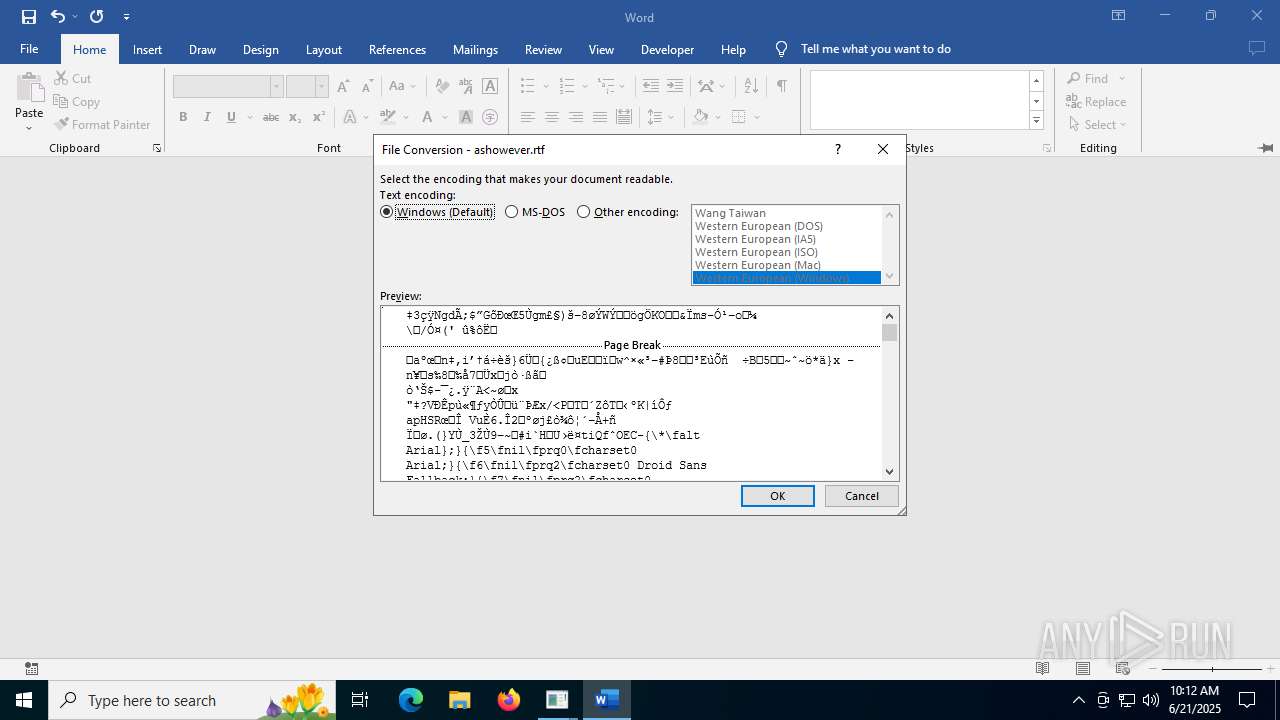This screenshot has height=720, width=1280.
Task: Clear all formatting icon
Action: (441, 86)
